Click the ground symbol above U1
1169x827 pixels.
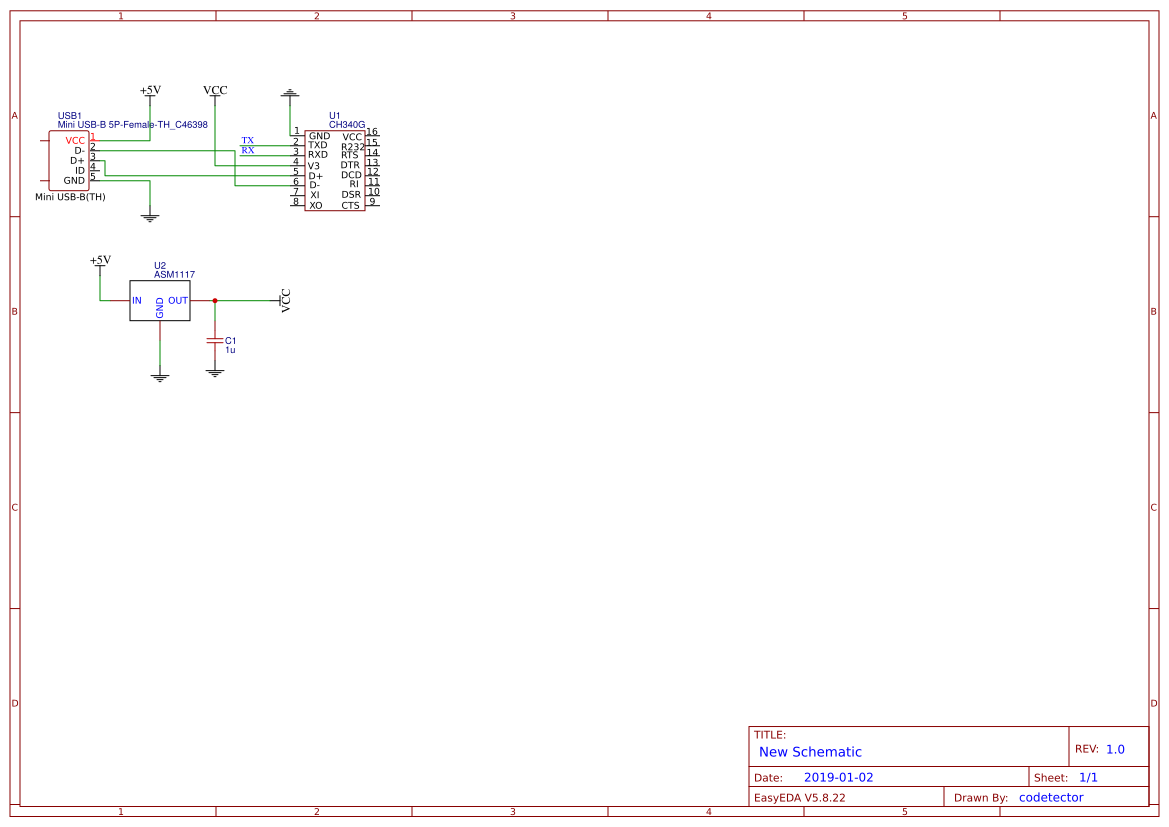pyautogui.click(x=290, y=93)
